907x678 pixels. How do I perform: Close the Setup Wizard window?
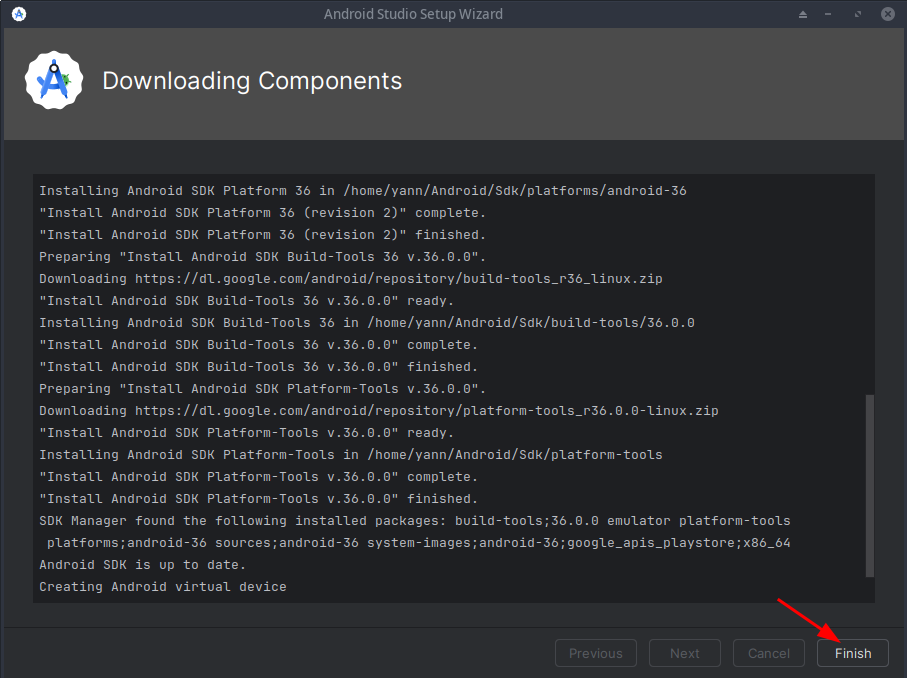pos(887,14)
